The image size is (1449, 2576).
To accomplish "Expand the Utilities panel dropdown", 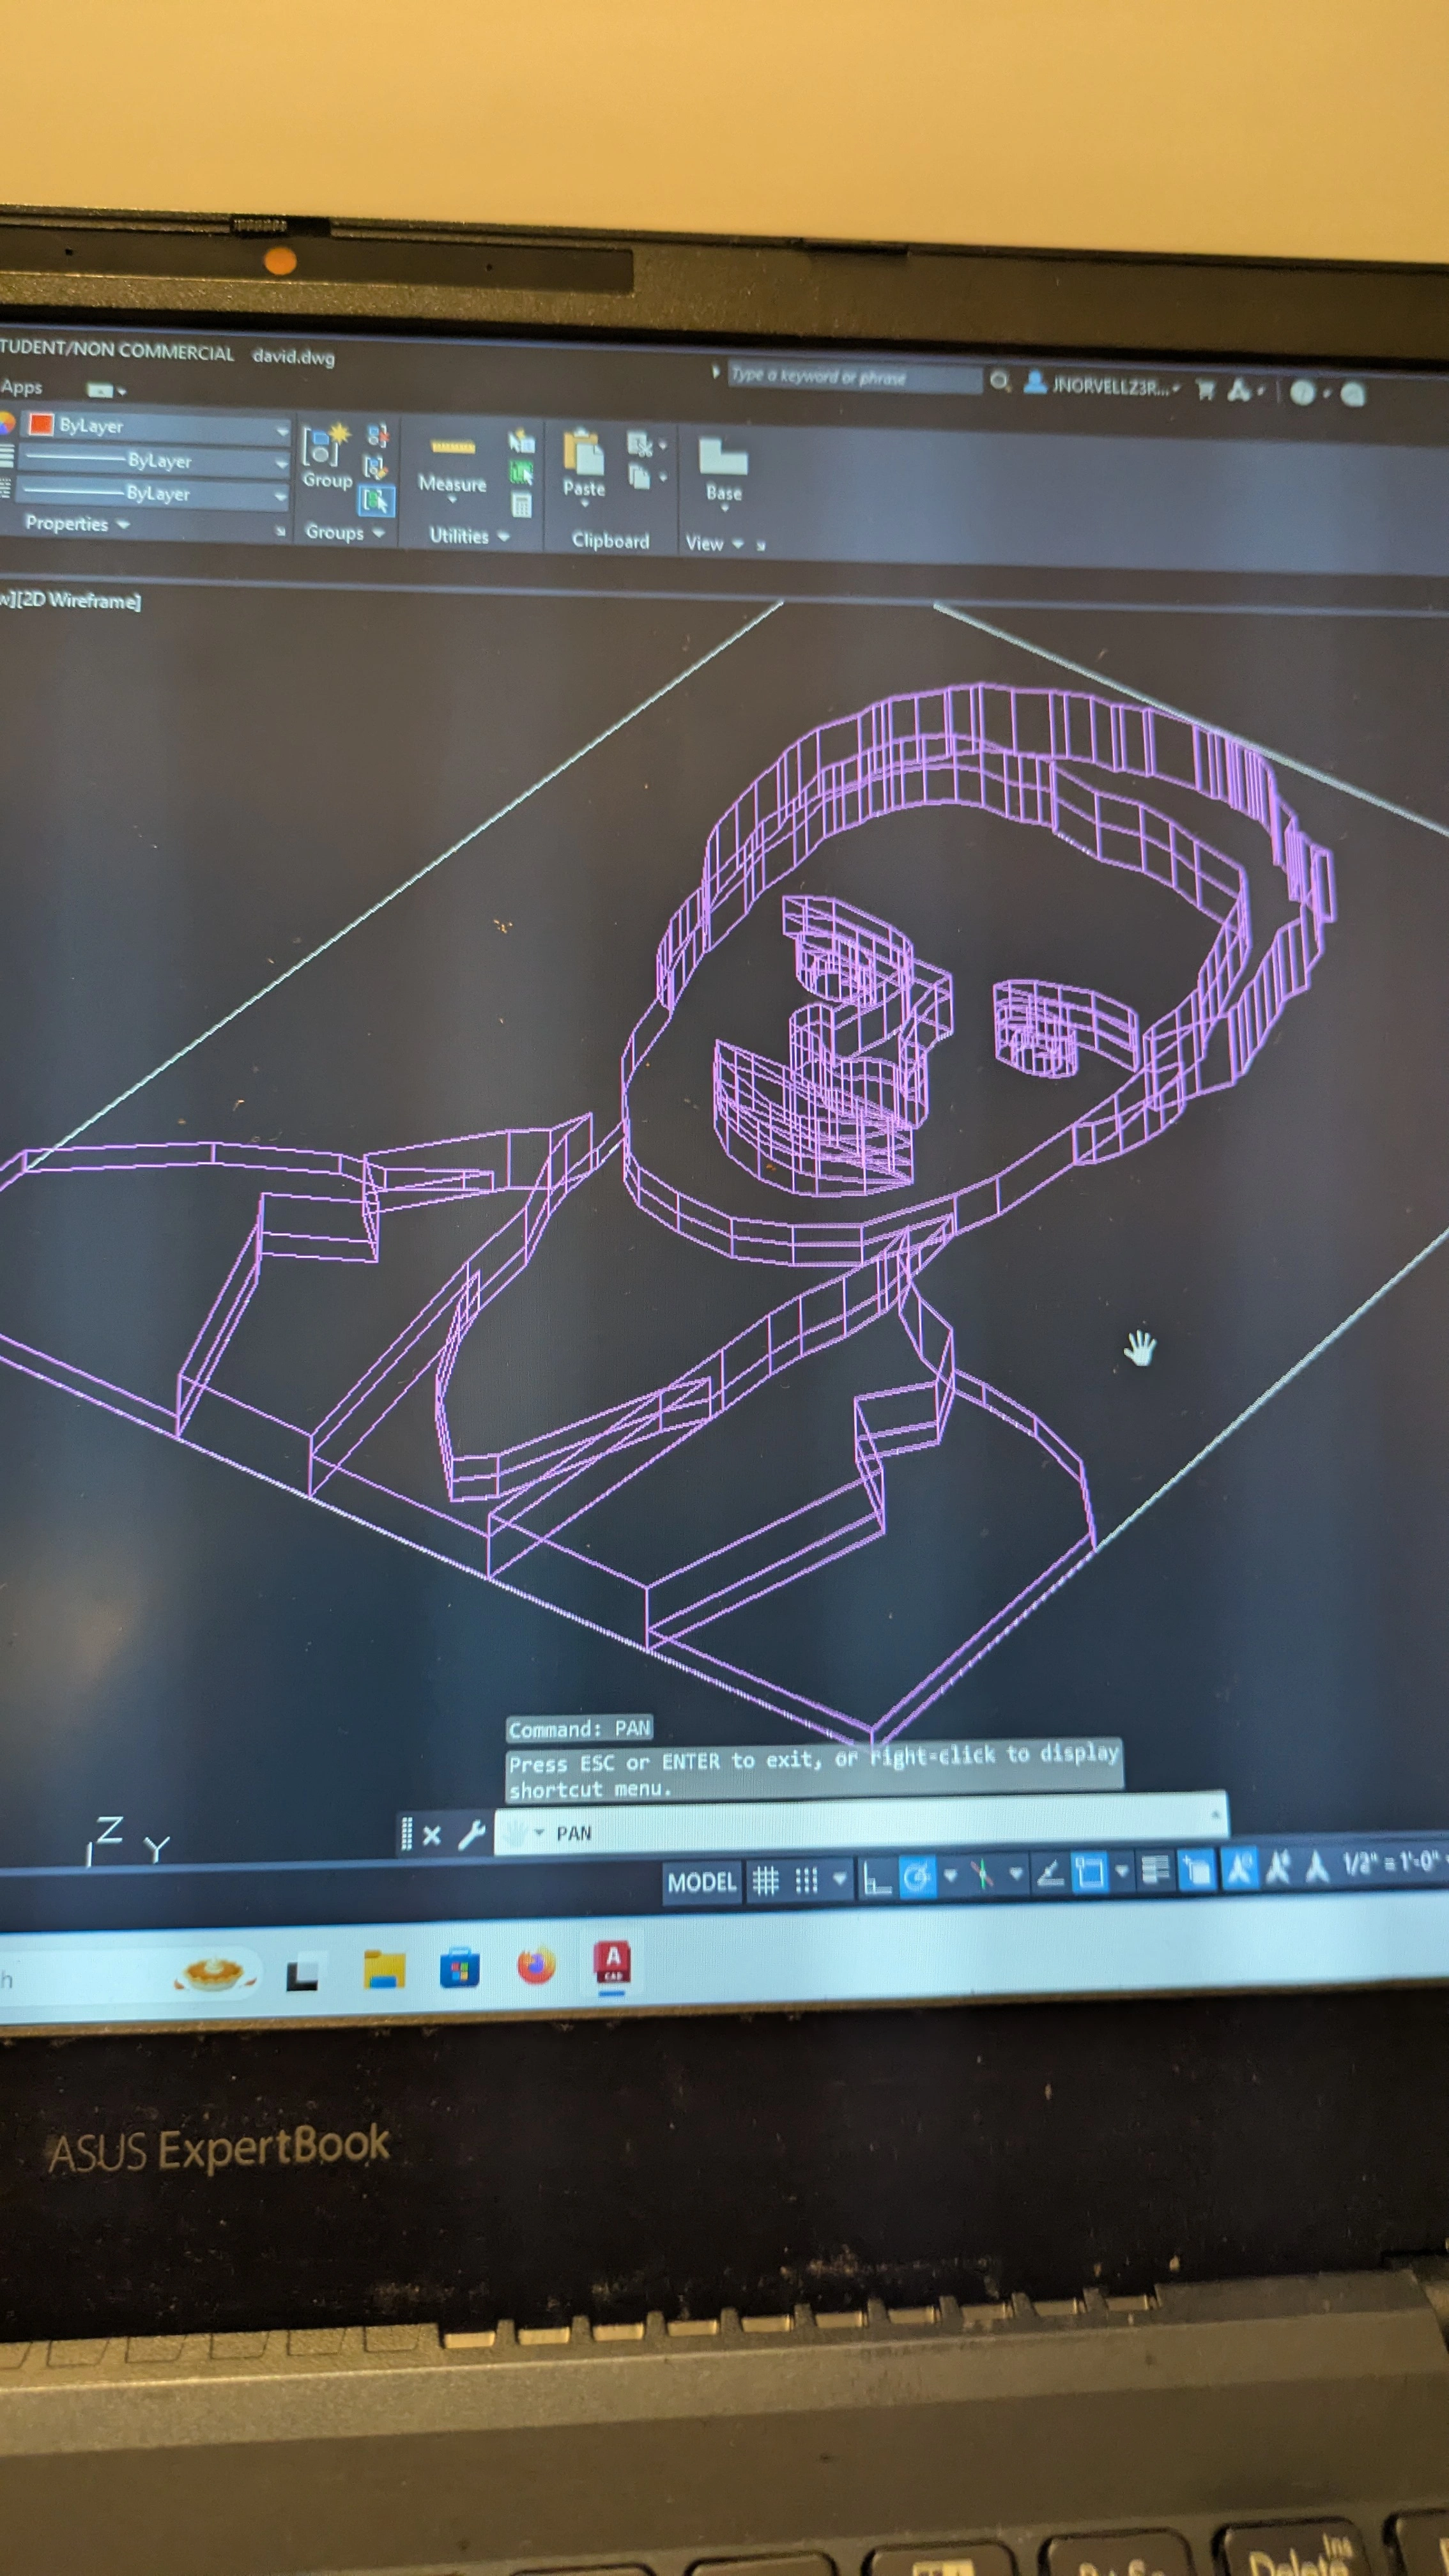I will 503,537.
